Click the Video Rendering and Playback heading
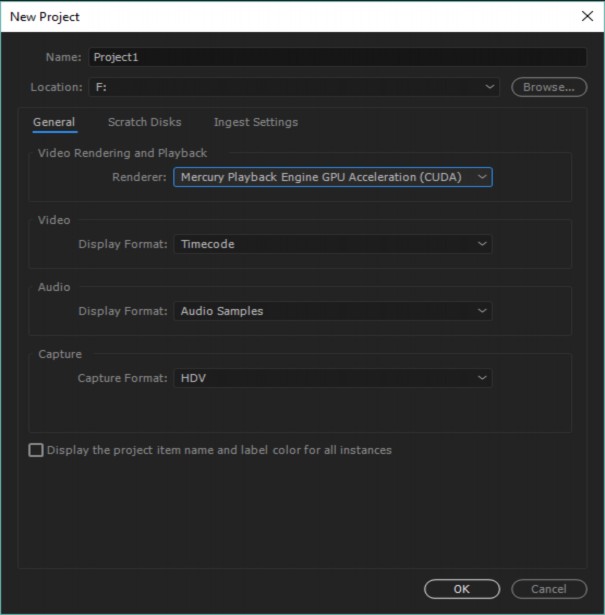 [122, 154]
